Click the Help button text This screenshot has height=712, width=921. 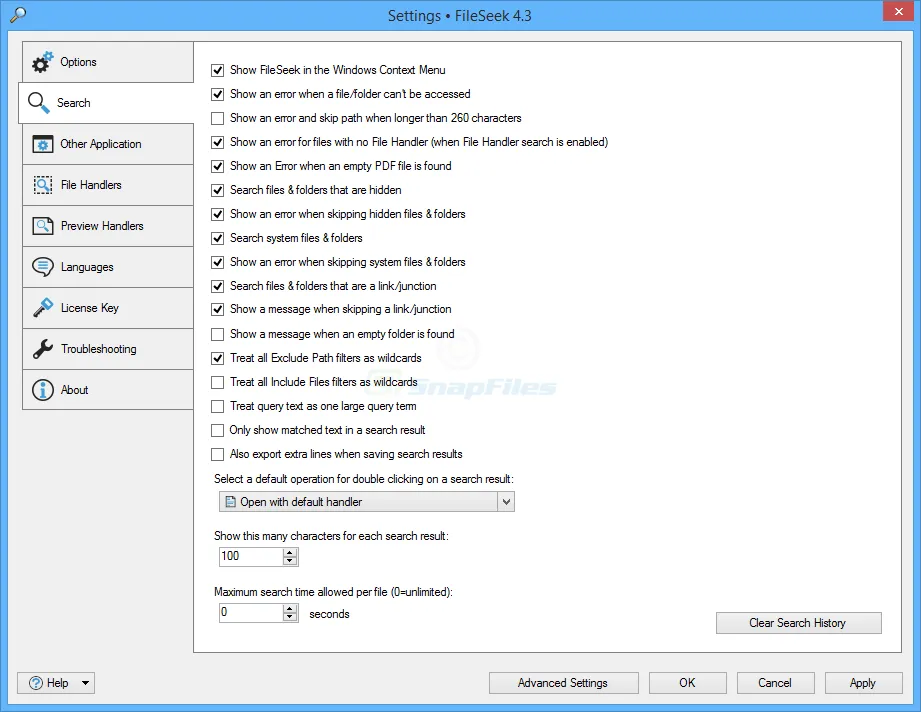point(58,683)
